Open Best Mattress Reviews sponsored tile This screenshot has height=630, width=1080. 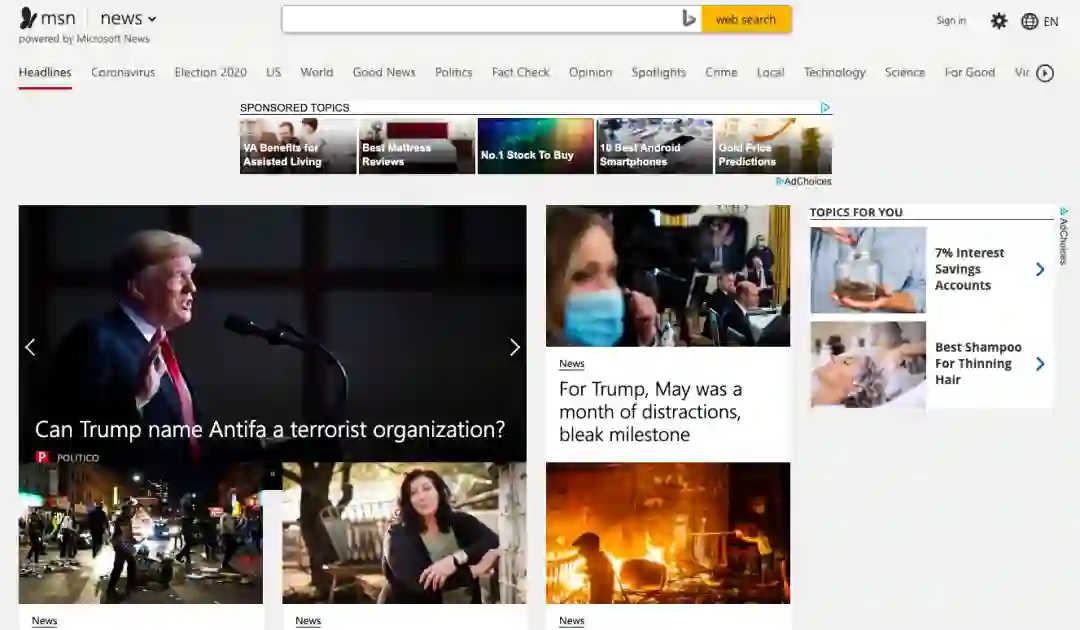coord(417,146)
